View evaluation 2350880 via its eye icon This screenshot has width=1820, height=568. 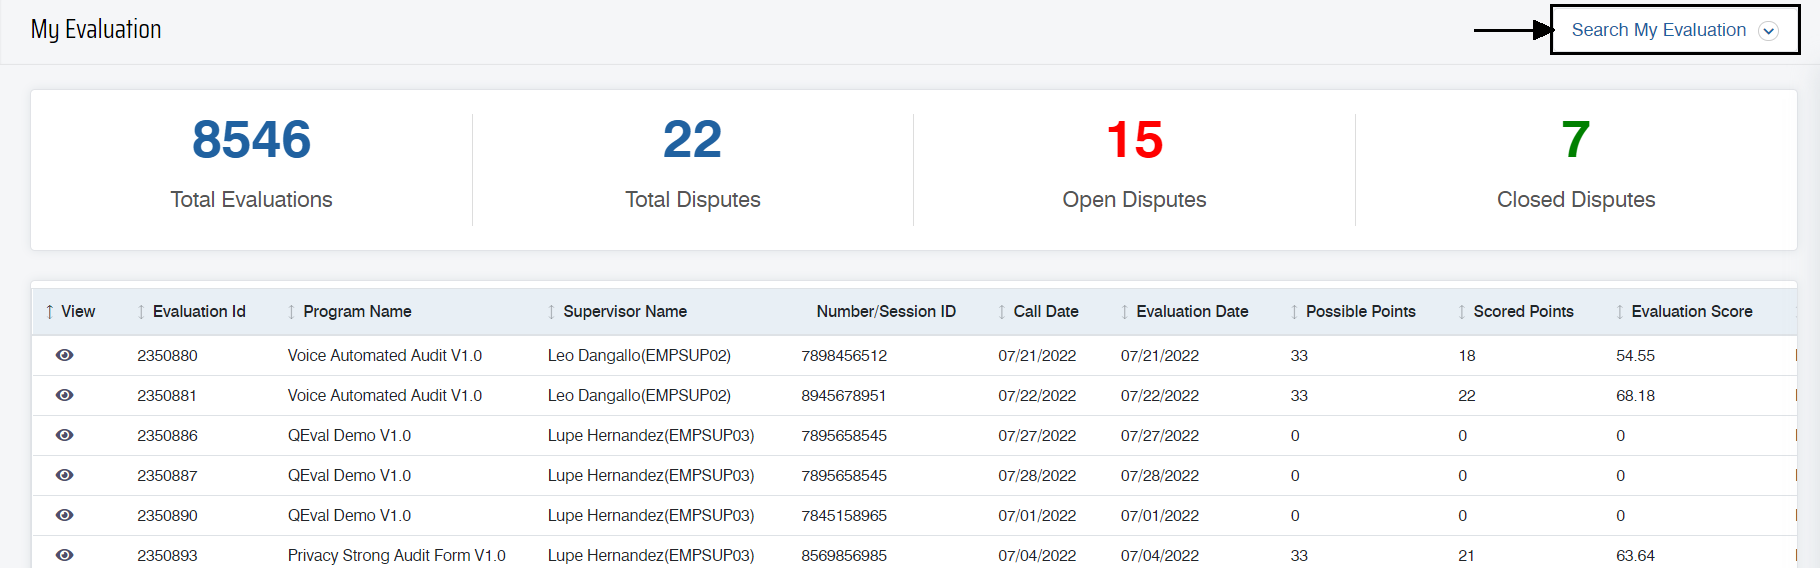65,355
